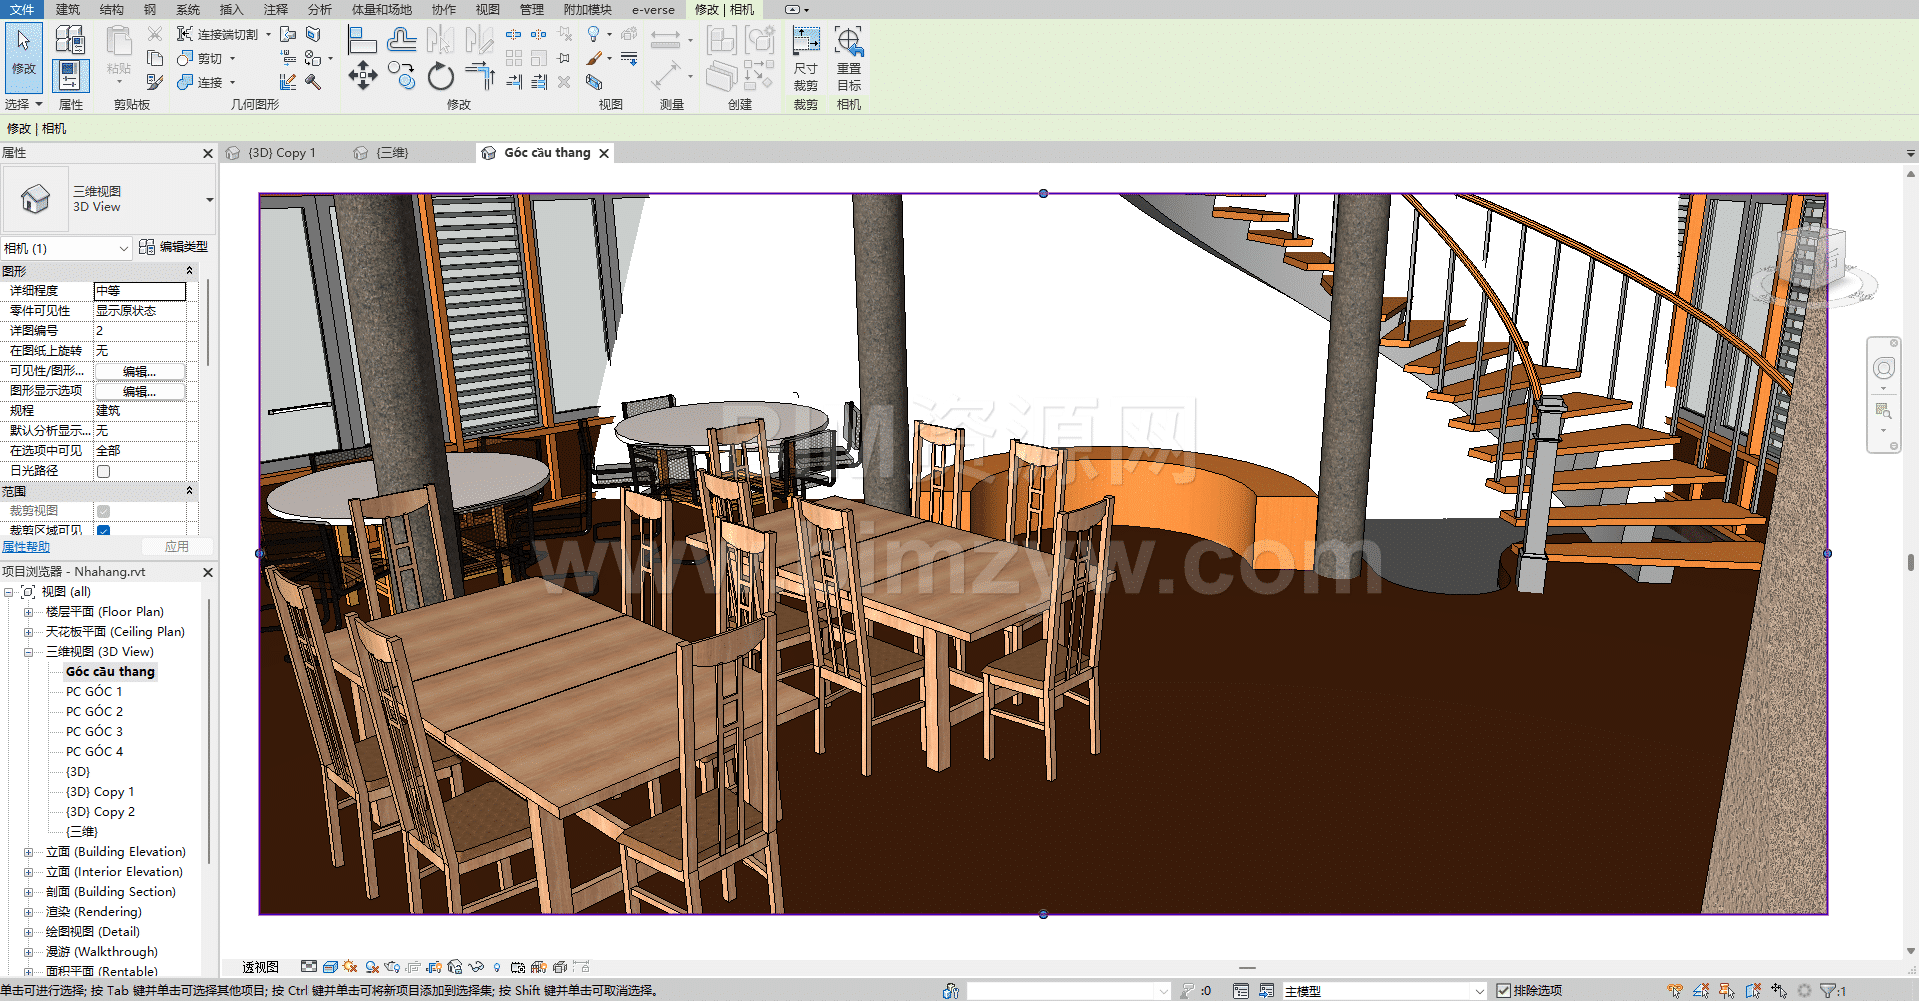
Task: Activate the Measure Between Two References tool
Action: 665,40
